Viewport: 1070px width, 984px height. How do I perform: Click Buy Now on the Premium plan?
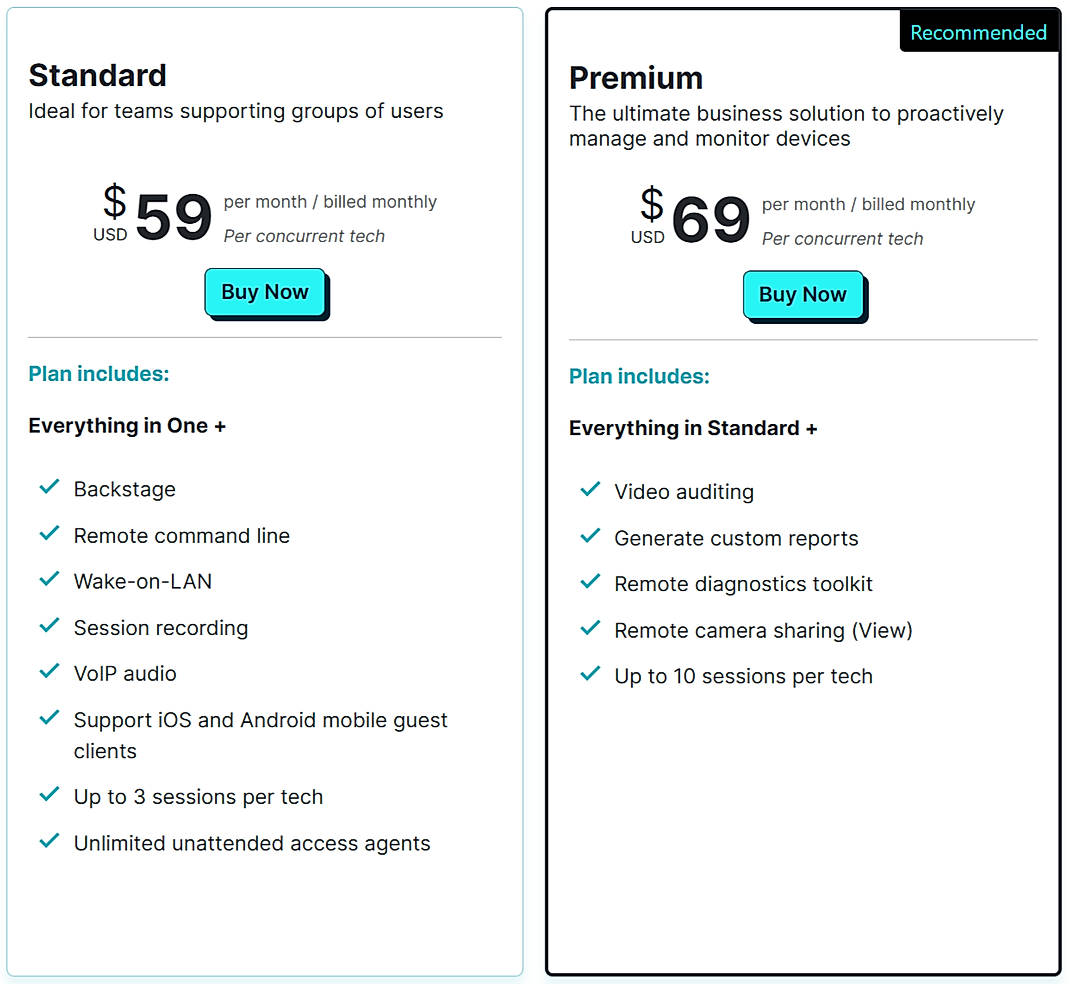coord(803,294)
